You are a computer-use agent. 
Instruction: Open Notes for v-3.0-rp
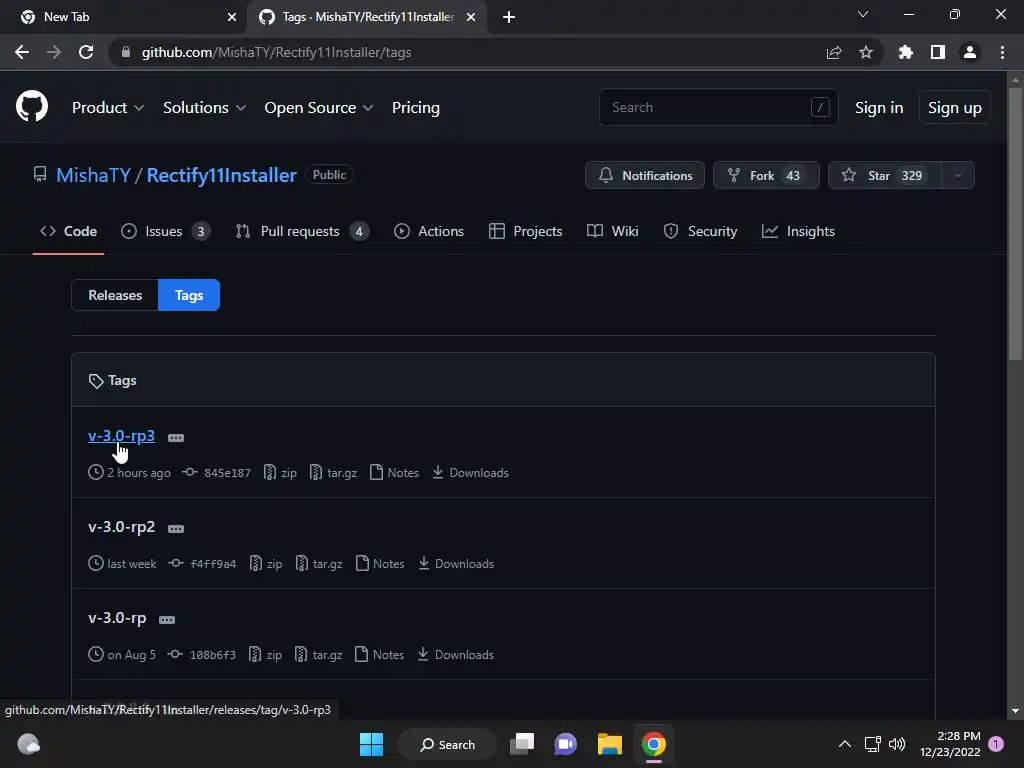pyautogui.click(x=379, y=654)
